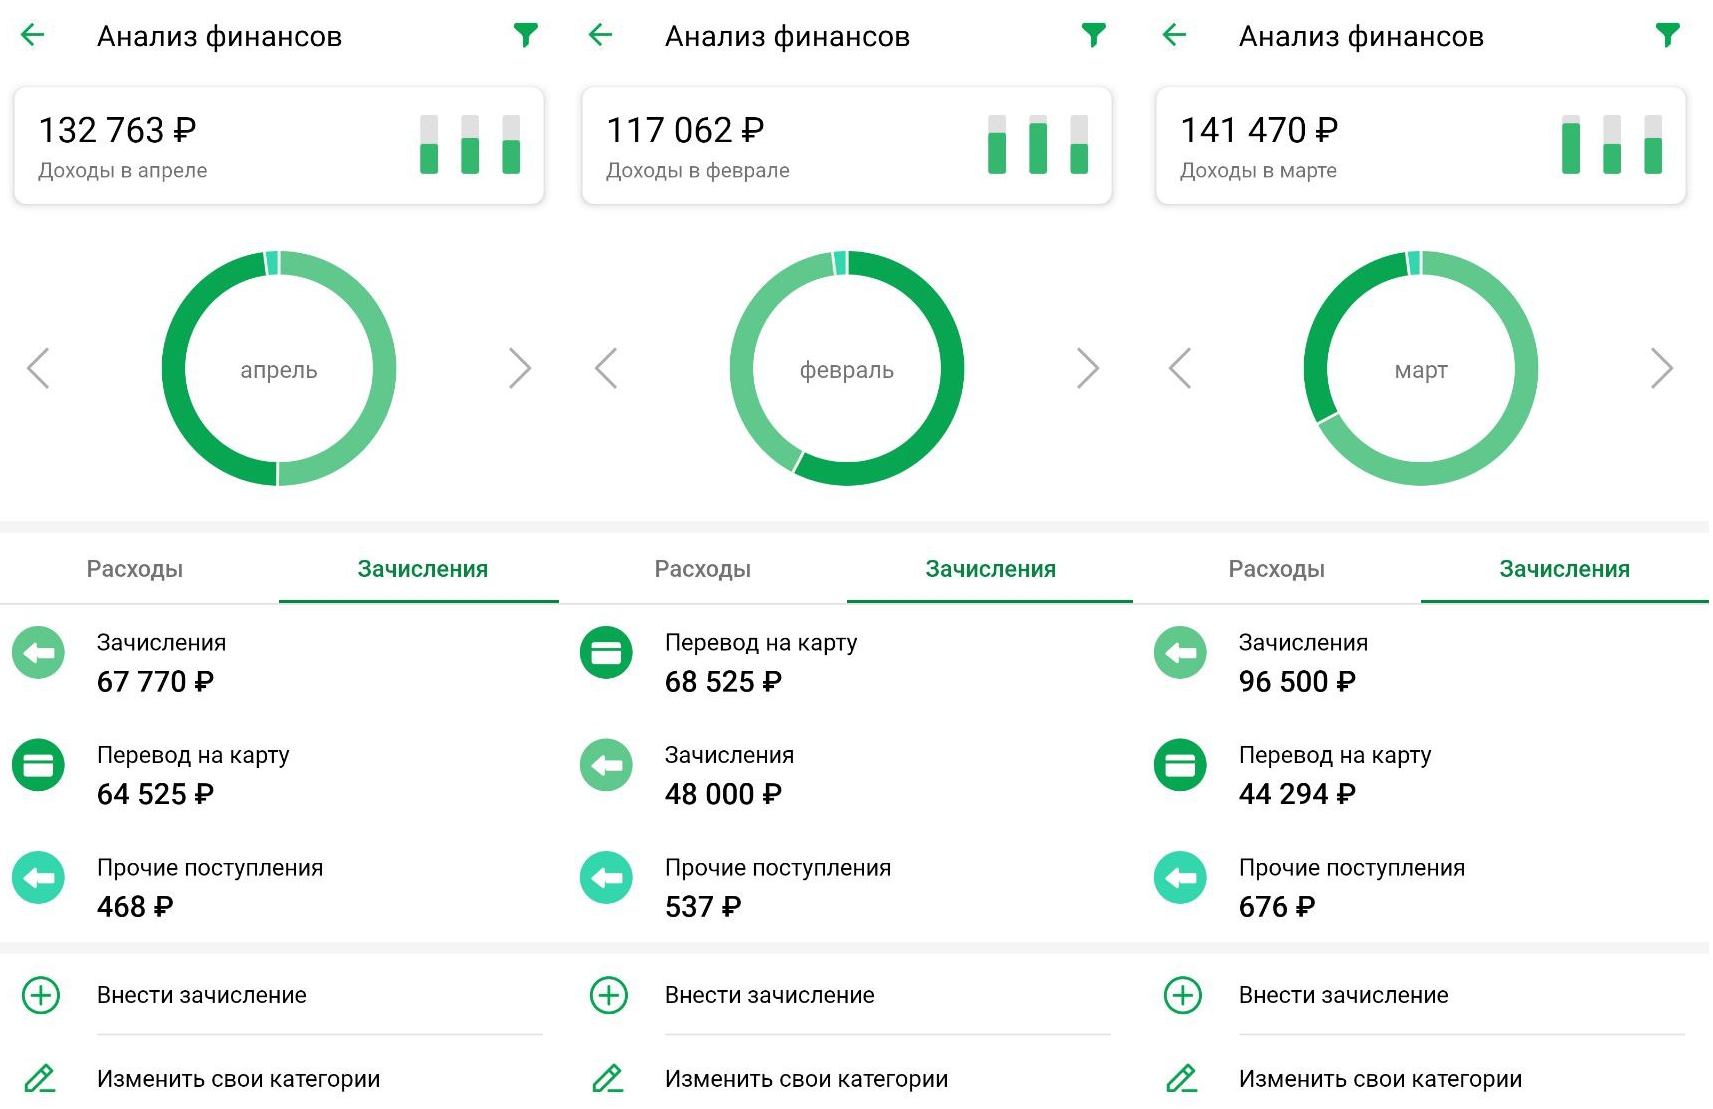This screenshot has width=1713, height=1109.
Task: Switch to the Расходы tab on the April screen
Action: coord(135,569)
